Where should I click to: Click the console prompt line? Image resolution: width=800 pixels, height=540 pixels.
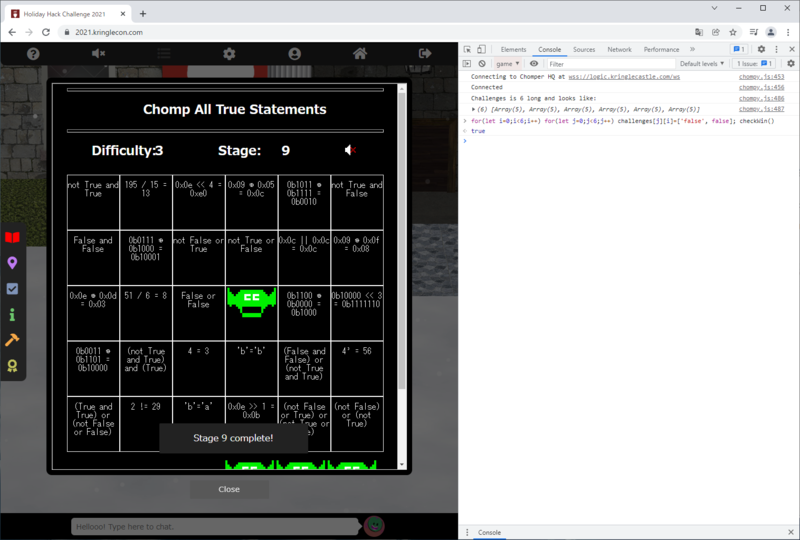[x=628, y=141]
